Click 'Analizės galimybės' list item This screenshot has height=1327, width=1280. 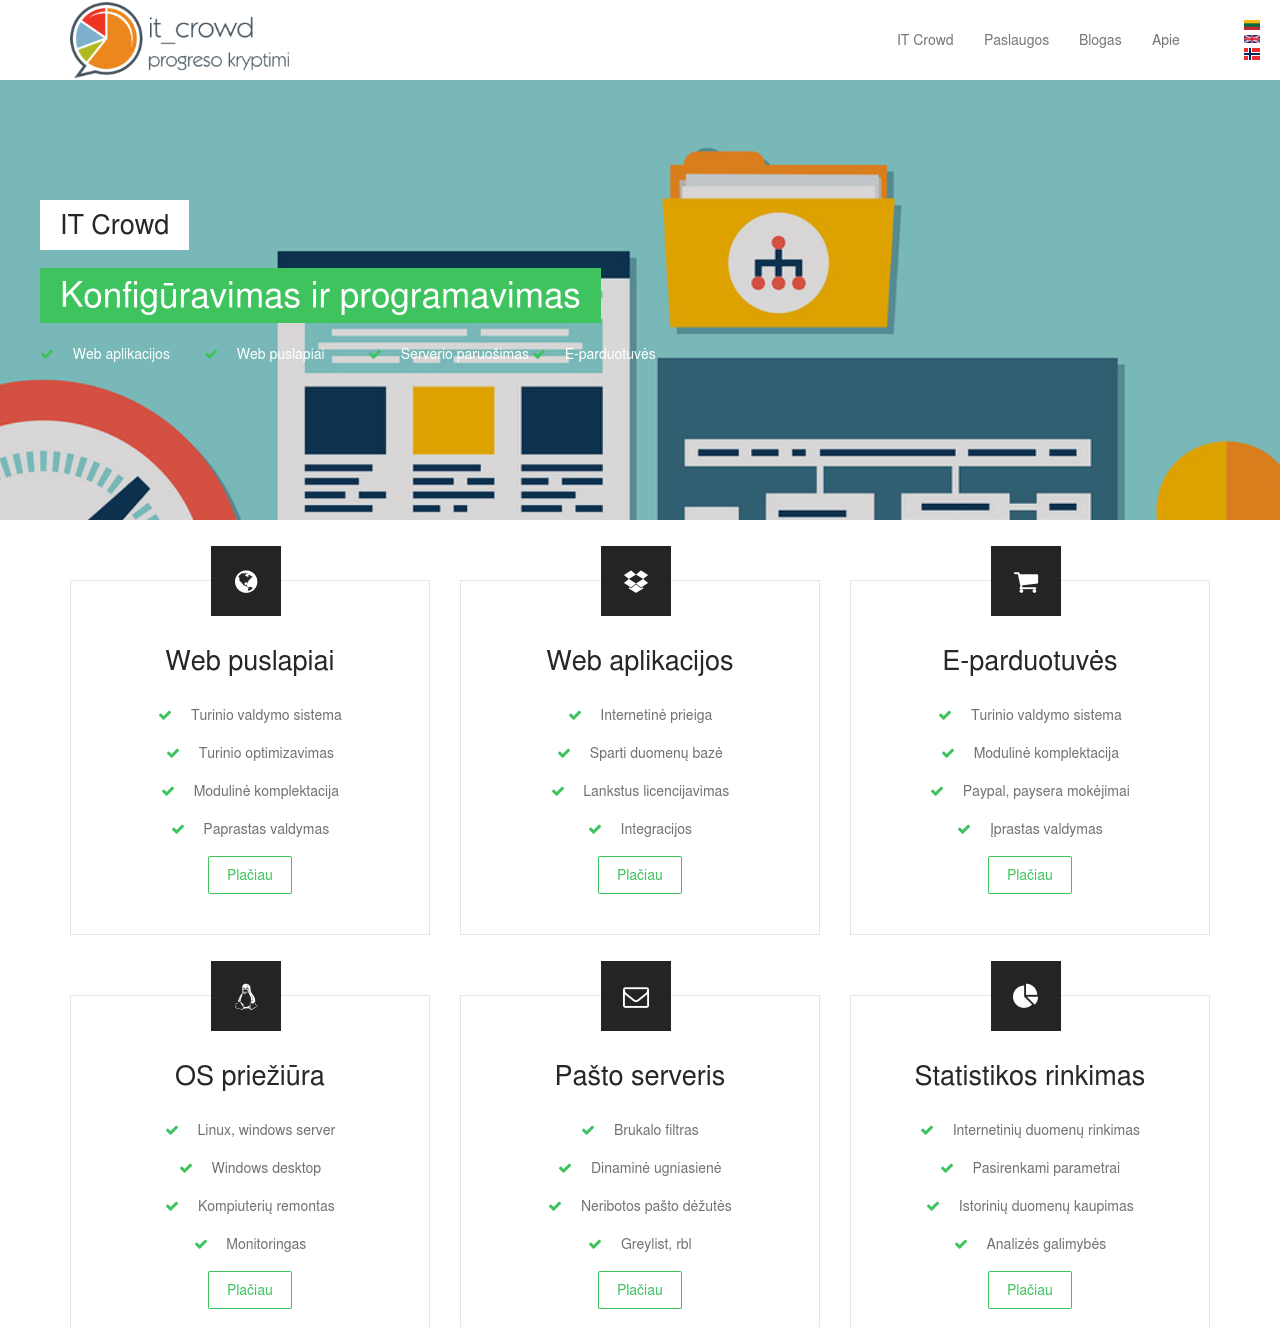point(1046,1244)
